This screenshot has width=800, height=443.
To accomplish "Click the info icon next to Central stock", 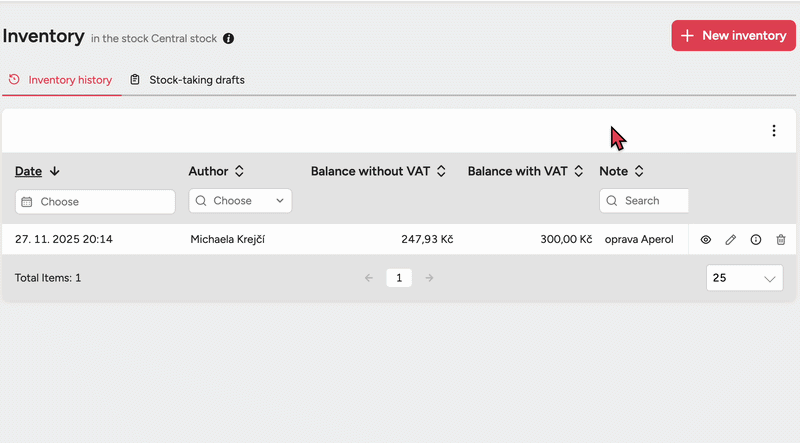I will coord(228,39).
